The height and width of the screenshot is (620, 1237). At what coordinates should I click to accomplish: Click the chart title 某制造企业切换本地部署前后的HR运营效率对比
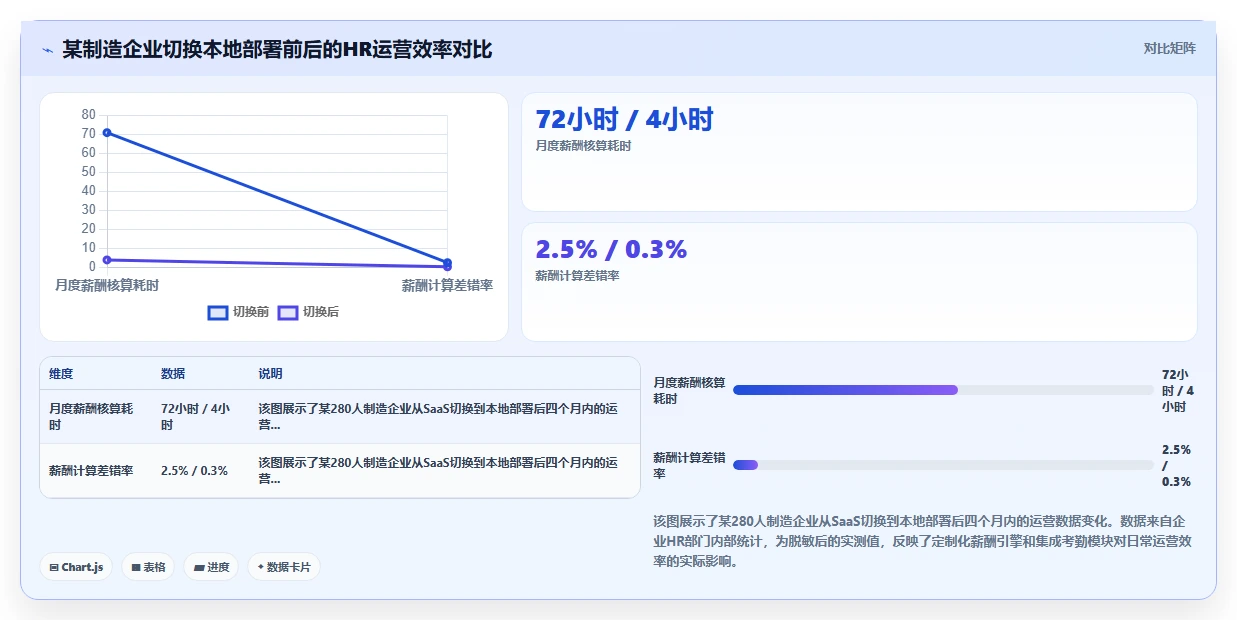click(x=277, y=49)
